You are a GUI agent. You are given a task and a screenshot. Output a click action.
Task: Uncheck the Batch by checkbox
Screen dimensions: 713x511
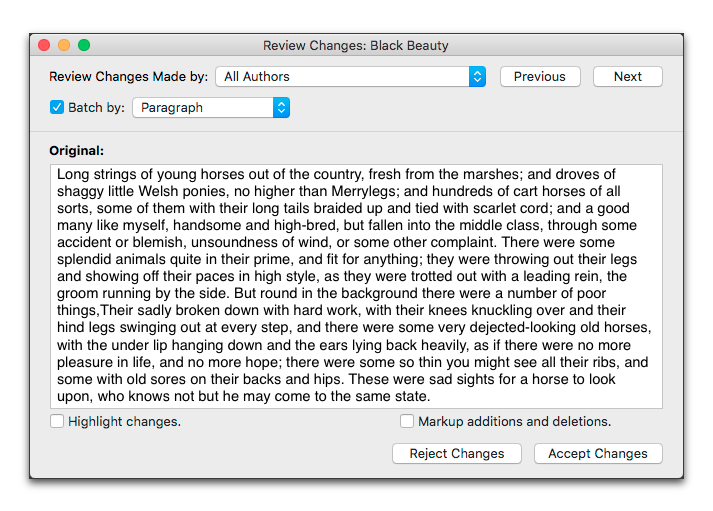pos(57,108)
